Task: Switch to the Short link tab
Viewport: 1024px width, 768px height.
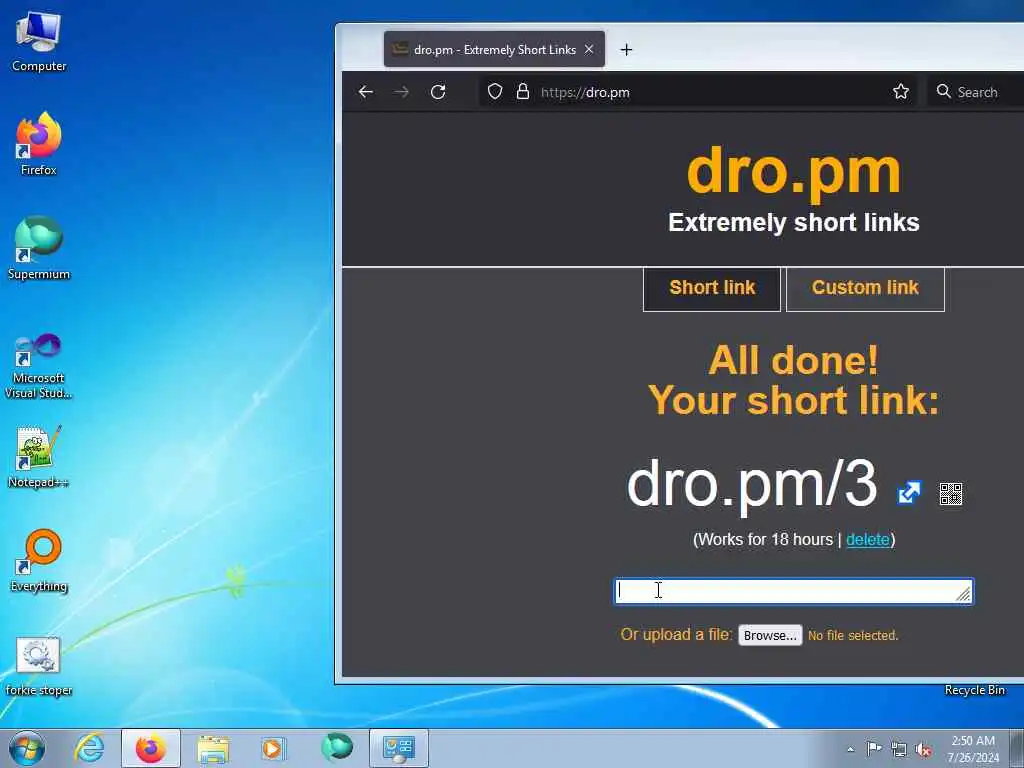Action: tap(712, 288)
